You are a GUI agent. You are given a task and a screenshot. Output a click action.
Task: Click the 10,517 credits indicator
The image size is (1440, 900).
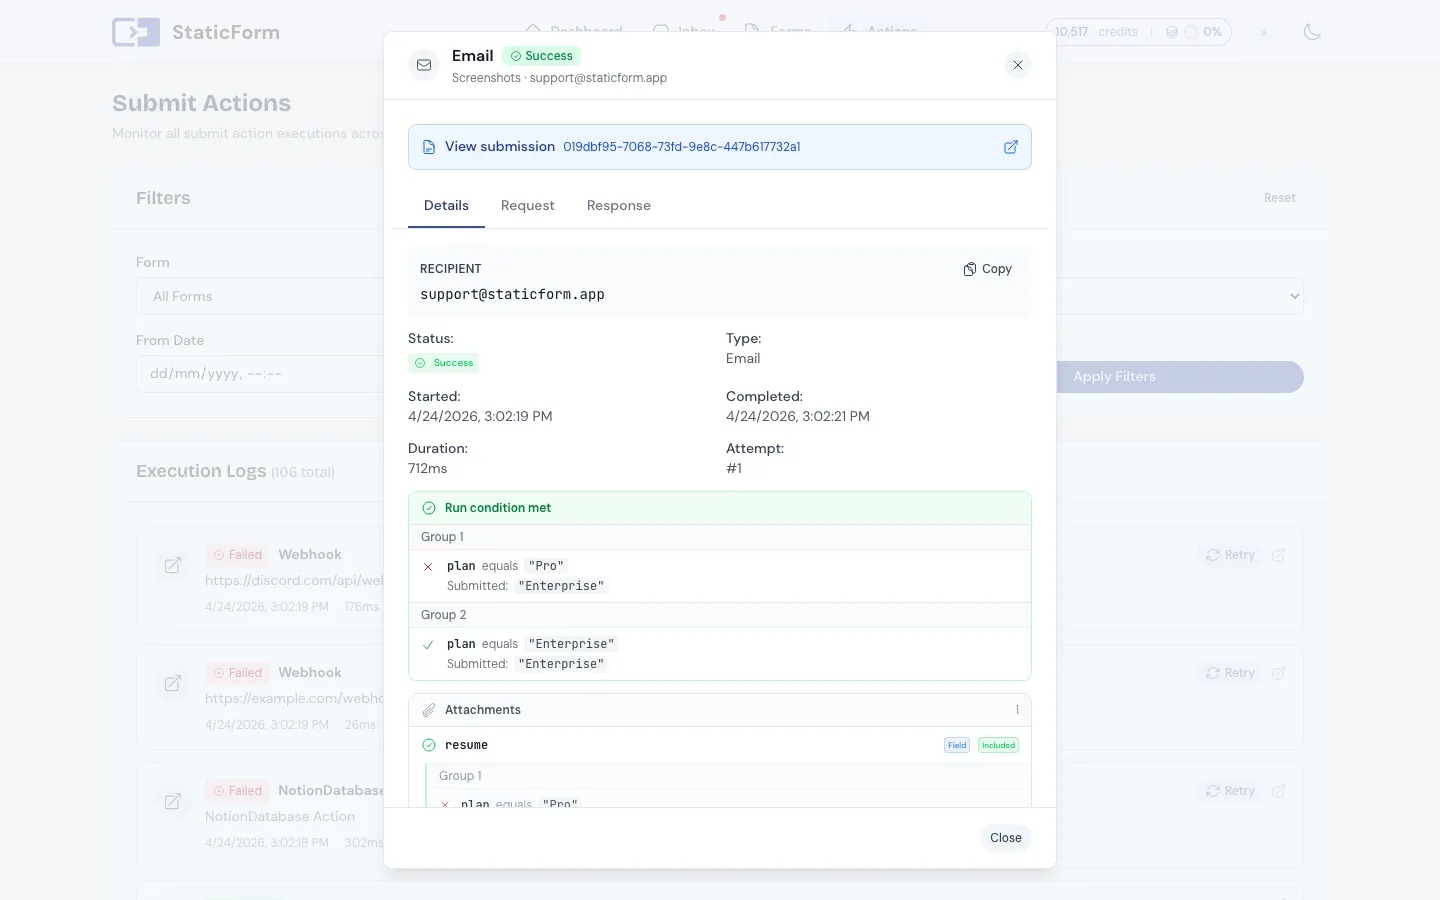click(x=1097, y=32)
